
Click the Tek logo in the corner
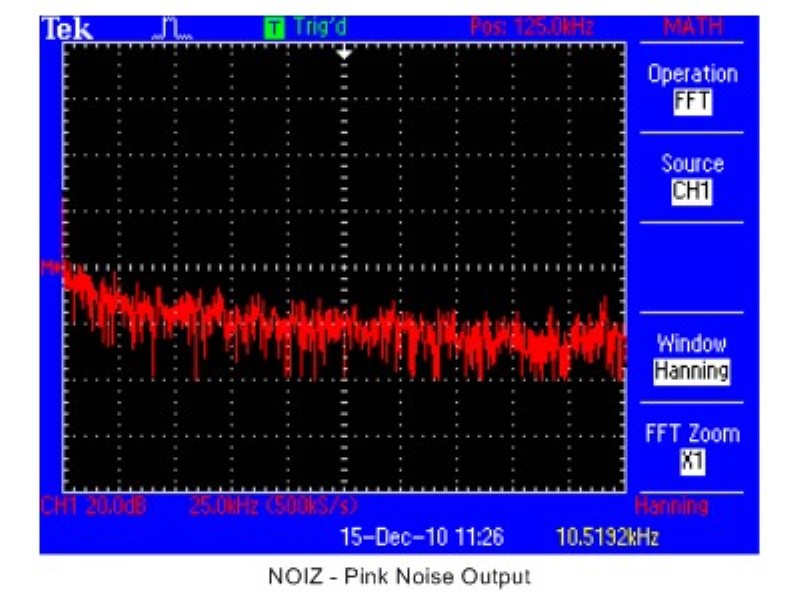click(x=67, y=29)
